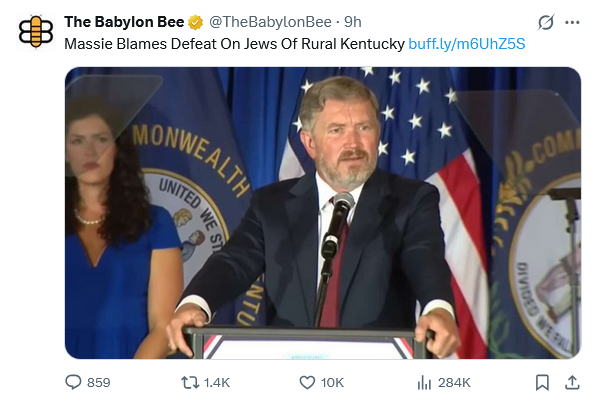Click the @TheBabylonBee handle

click(270, 22)
